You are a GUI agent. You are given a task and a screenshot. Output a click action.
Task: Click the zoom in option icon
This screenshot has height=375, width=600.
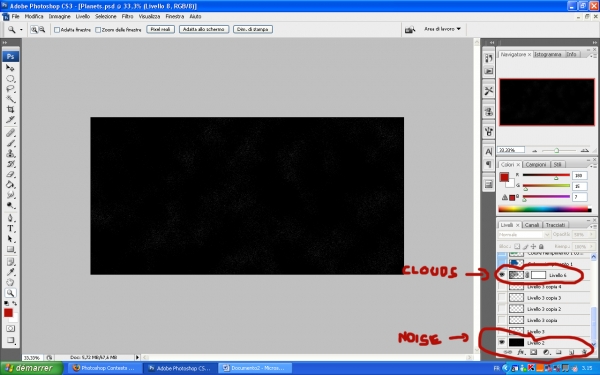[34, 29]
